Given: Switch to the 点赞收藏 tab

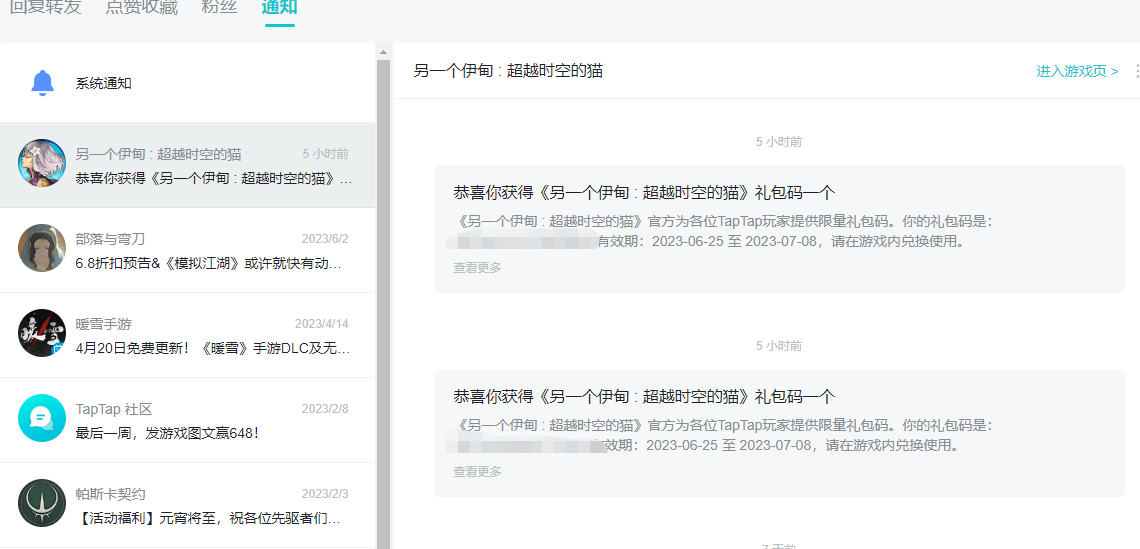Looking at the screenshot, I should pos(141,8).
